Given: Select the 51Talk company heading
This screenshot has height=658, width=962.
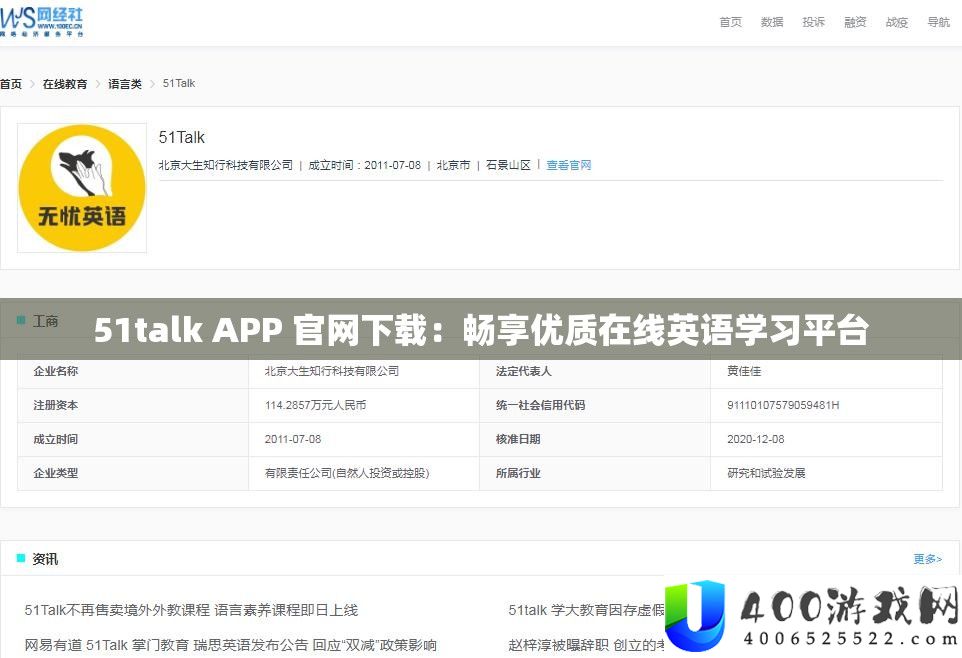Looking at the screenshot, I should click(x=182, y=137).
